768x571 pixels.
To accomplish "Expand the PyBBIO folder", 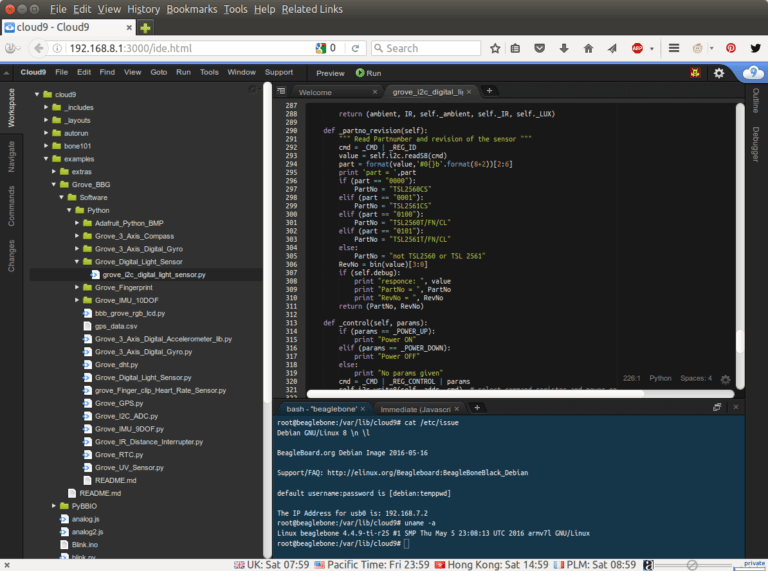I will tap(53, 506).
